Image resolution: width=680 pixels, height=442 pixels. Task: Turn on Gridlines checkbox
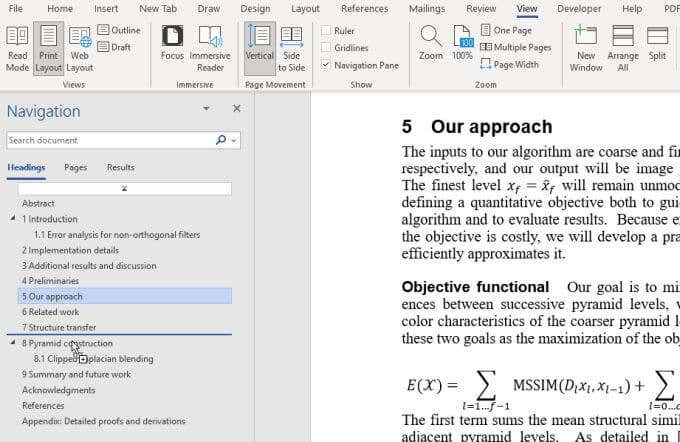pos(326,47)
